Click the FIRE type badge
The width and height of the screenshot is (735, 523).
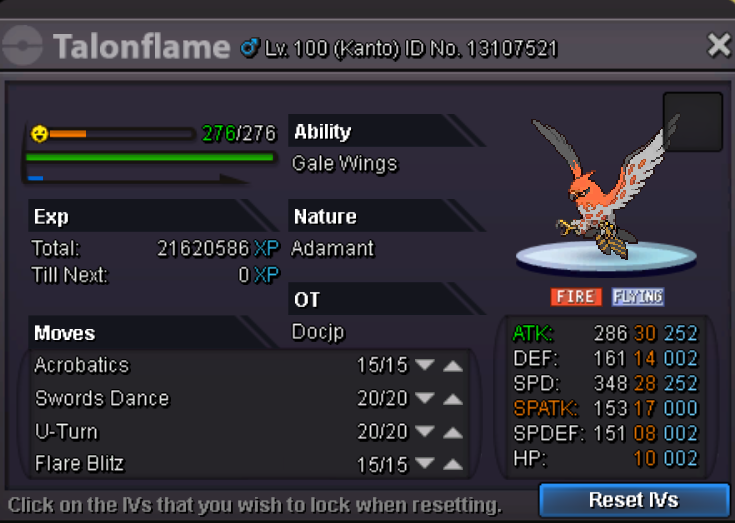click(576, 297)
